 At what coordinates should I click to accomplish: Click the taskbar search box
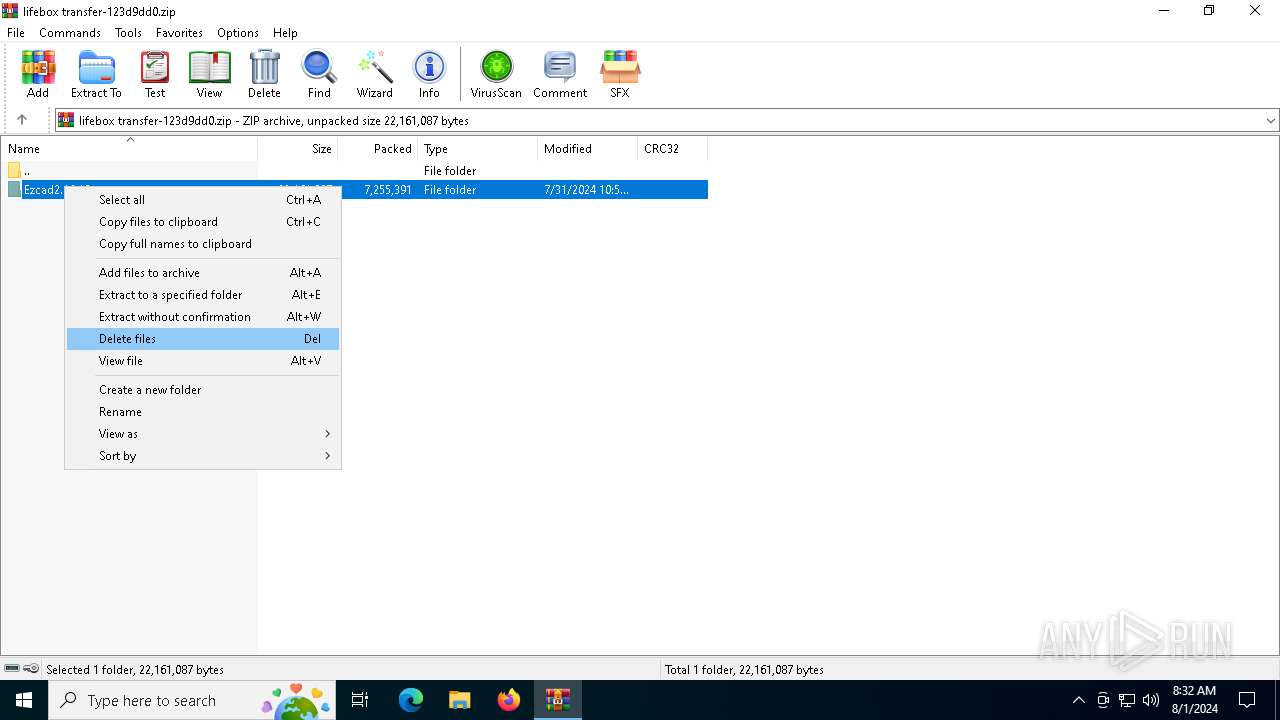click(193, 700)
